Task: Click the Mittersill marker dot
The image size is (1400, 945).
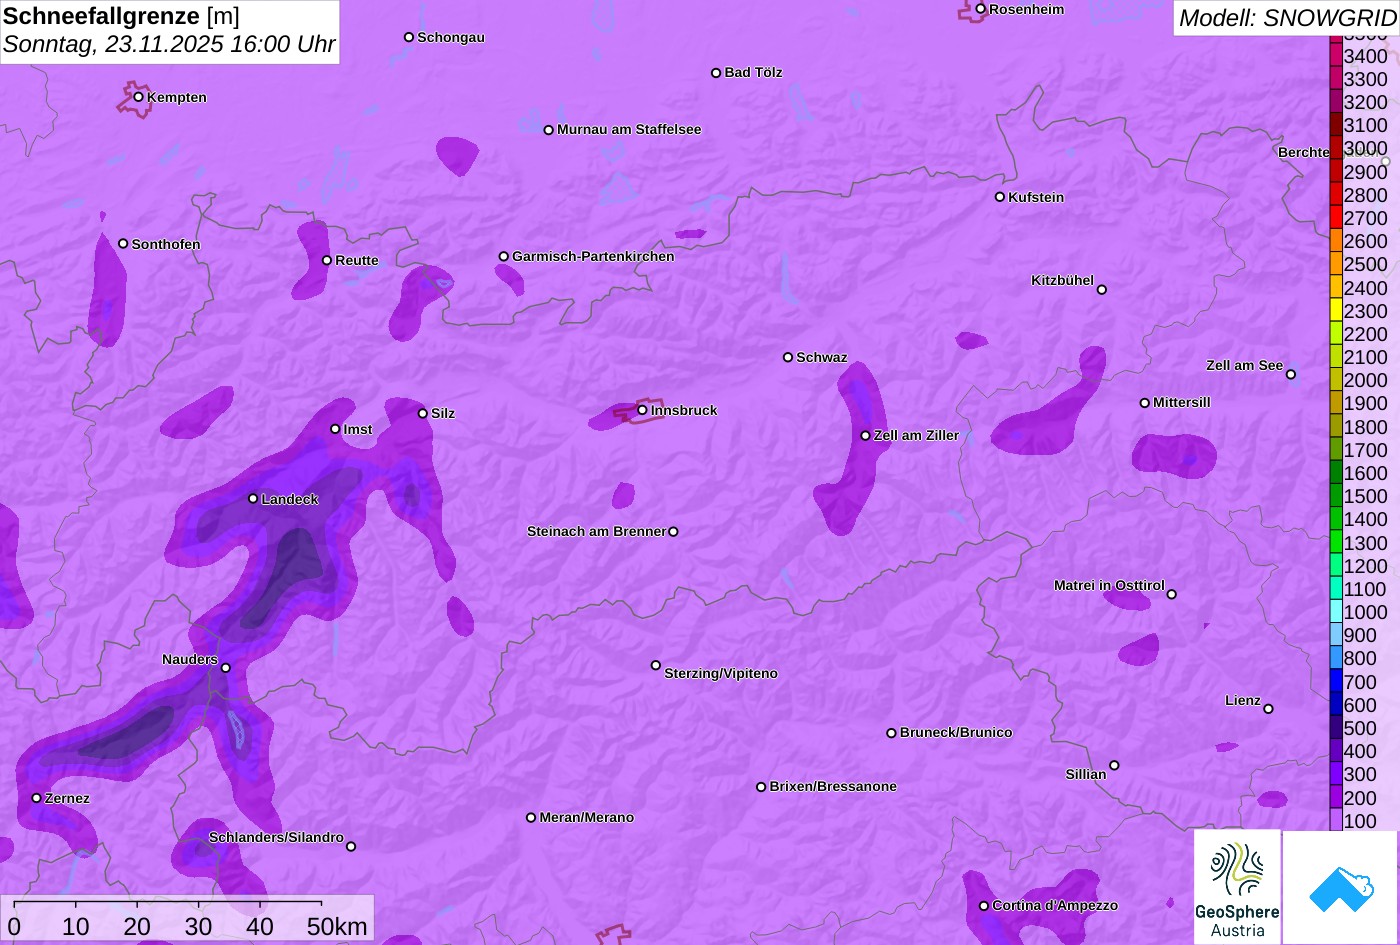Action: tap(1144, 403)
